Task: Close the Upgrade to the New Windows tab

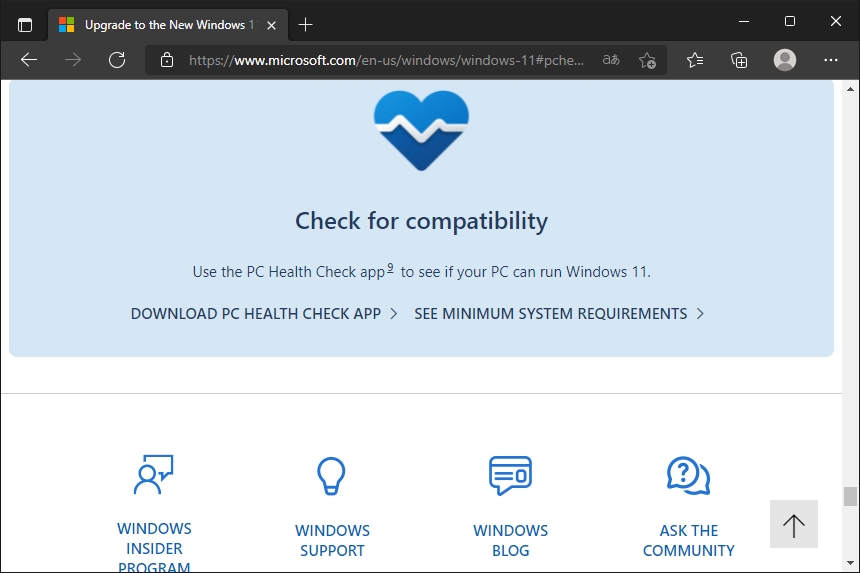Action: [271, 25]
